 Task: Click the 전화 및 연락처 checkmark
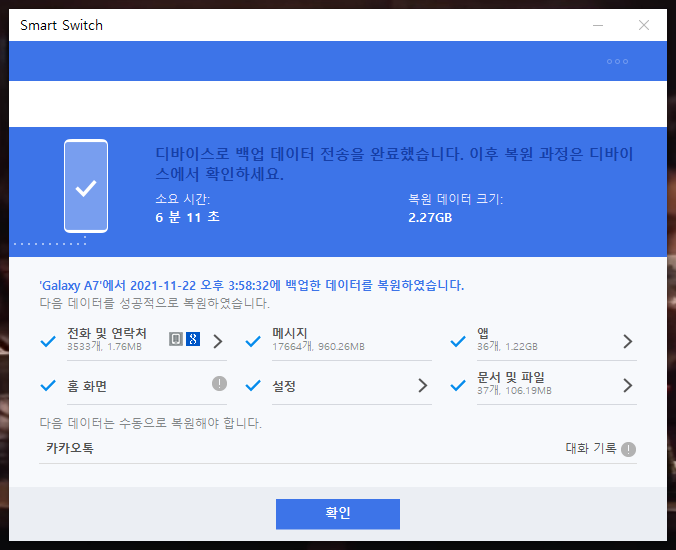(48, 342)
